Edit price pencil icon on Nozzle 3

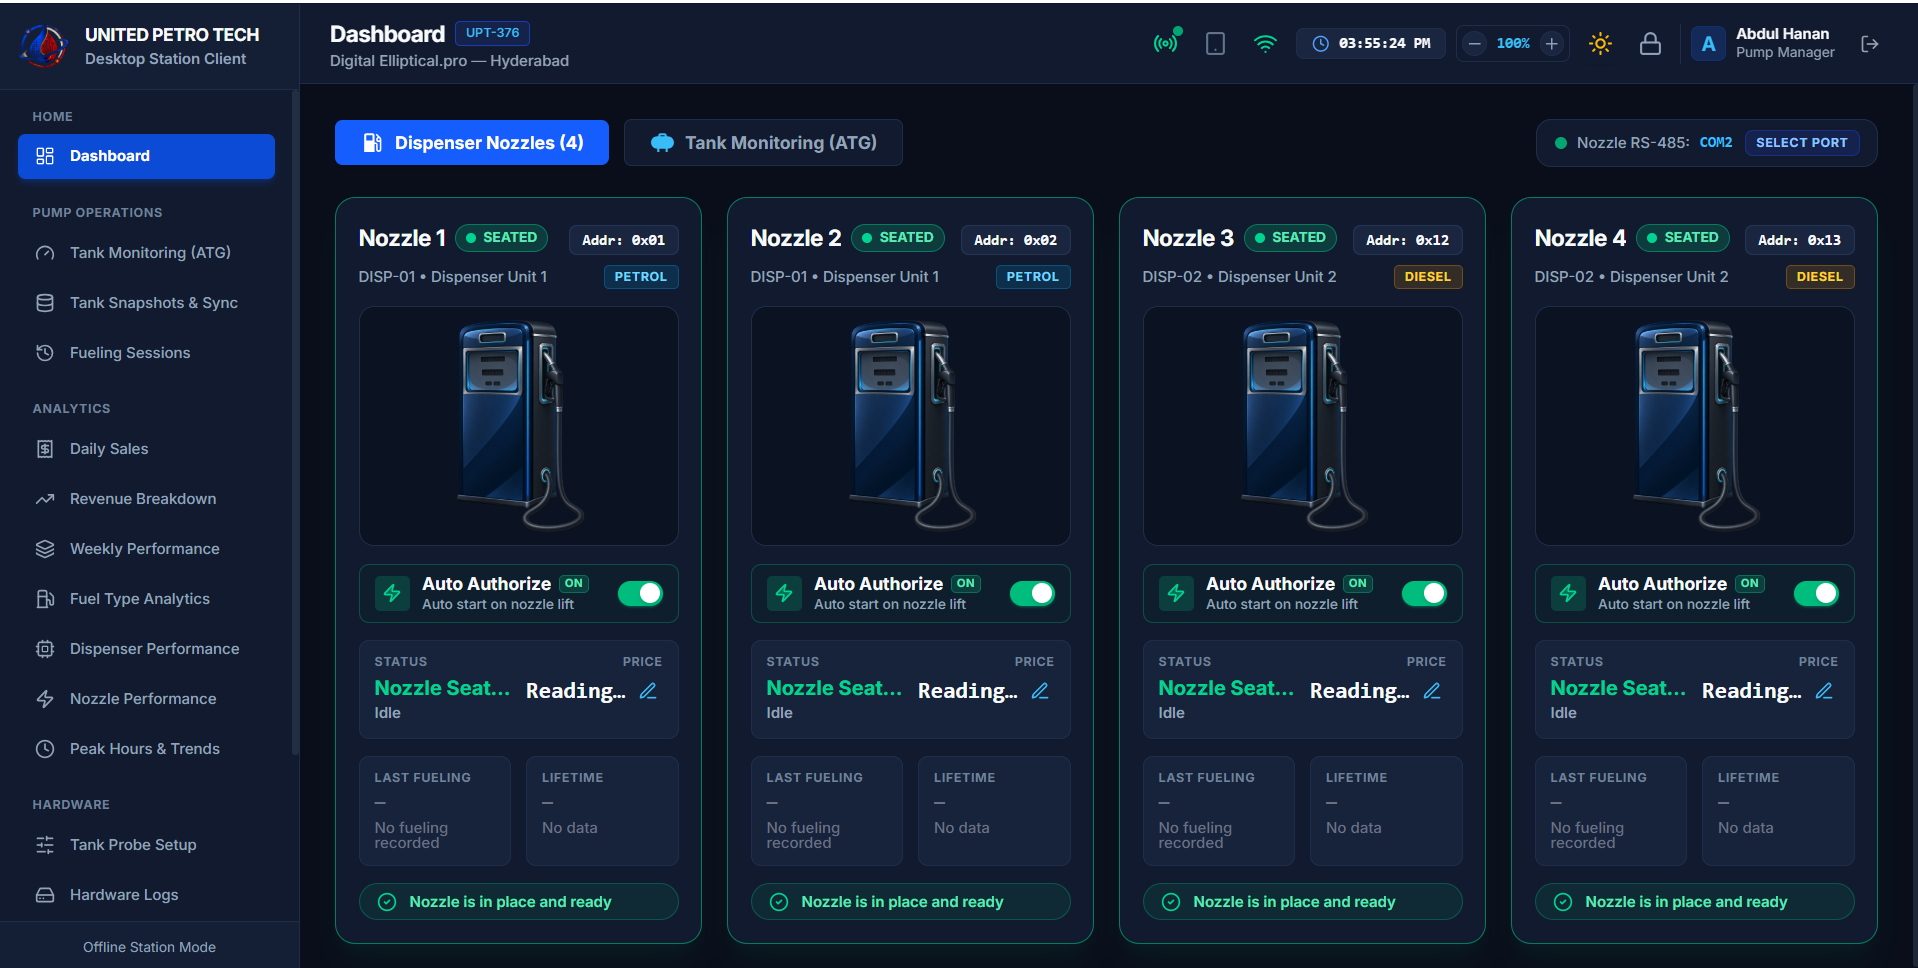[x=1432, y=691]
